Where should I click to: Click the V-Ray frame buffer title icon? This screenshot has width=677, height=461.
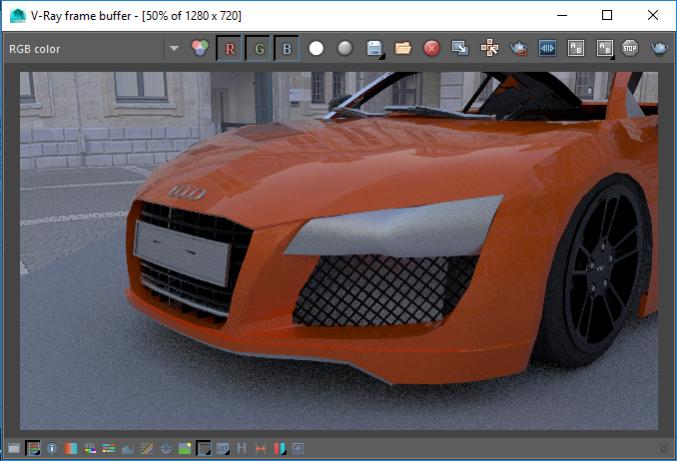click(x=17, y=16)
